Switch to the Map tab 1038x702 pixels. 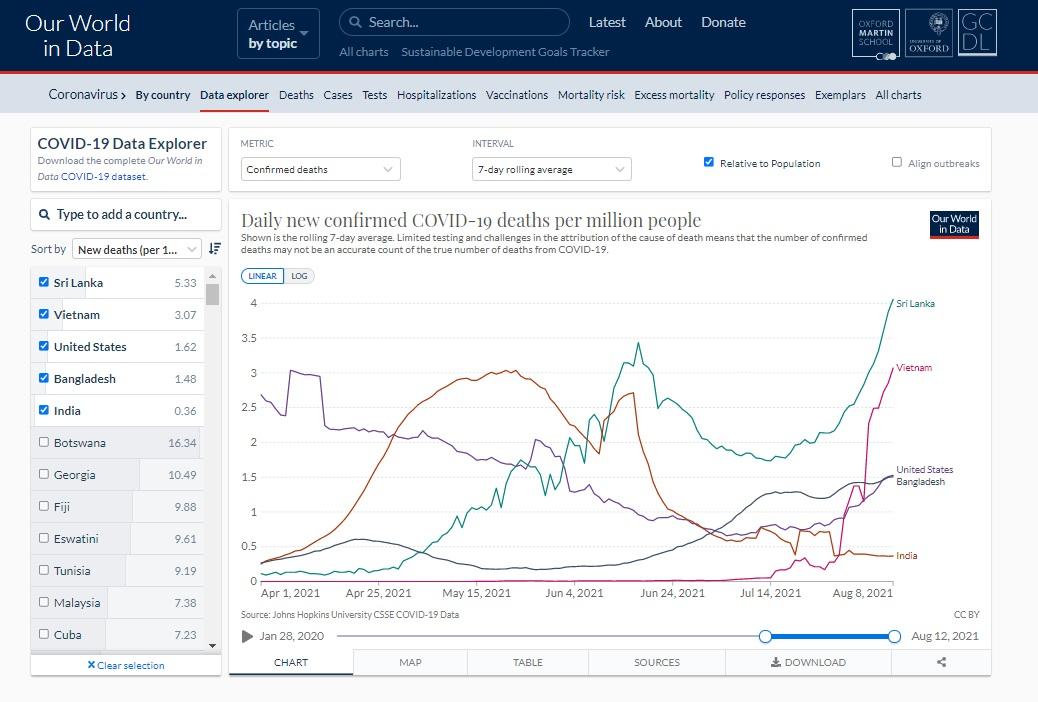(410, 662)
